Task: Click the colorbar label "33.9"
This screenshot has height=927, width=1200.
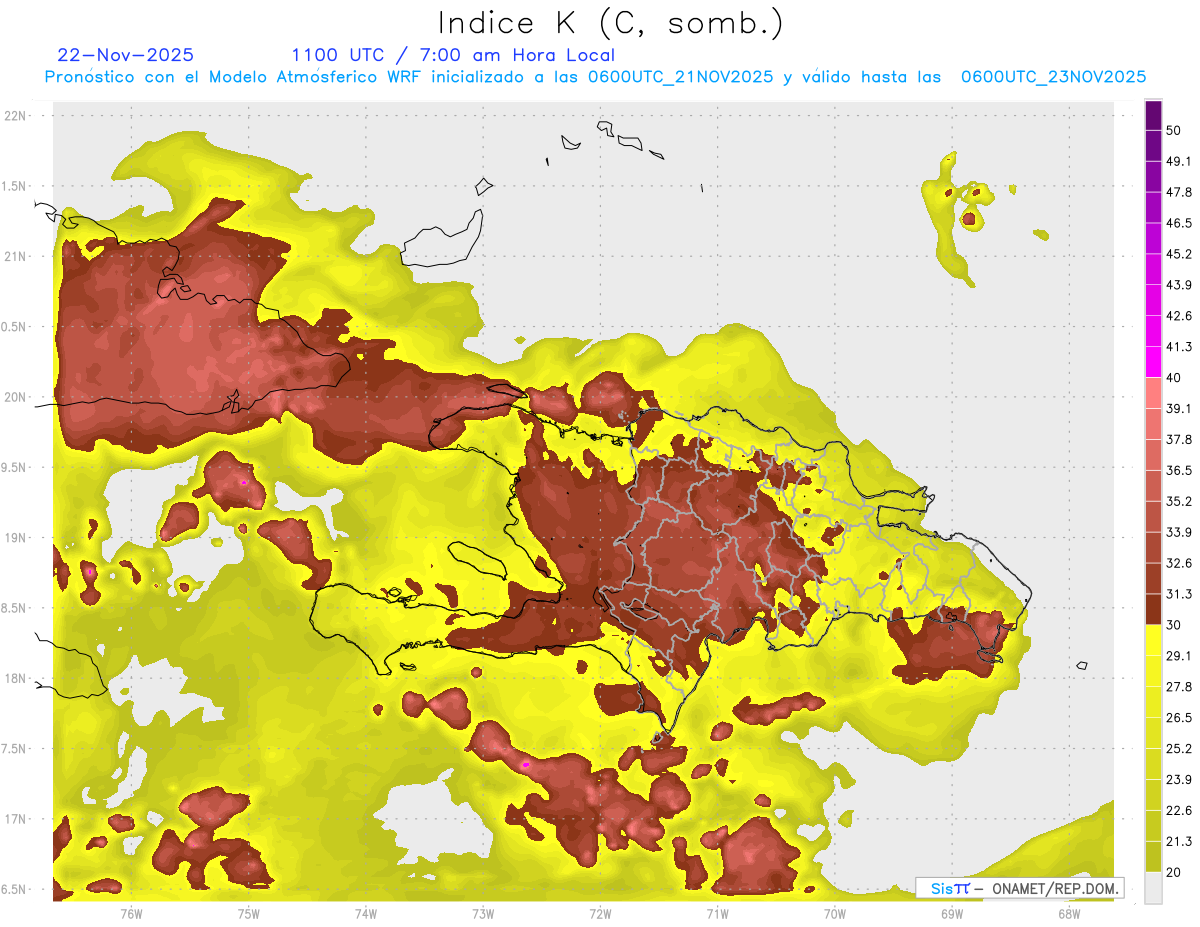Action: coord(1179,532)
